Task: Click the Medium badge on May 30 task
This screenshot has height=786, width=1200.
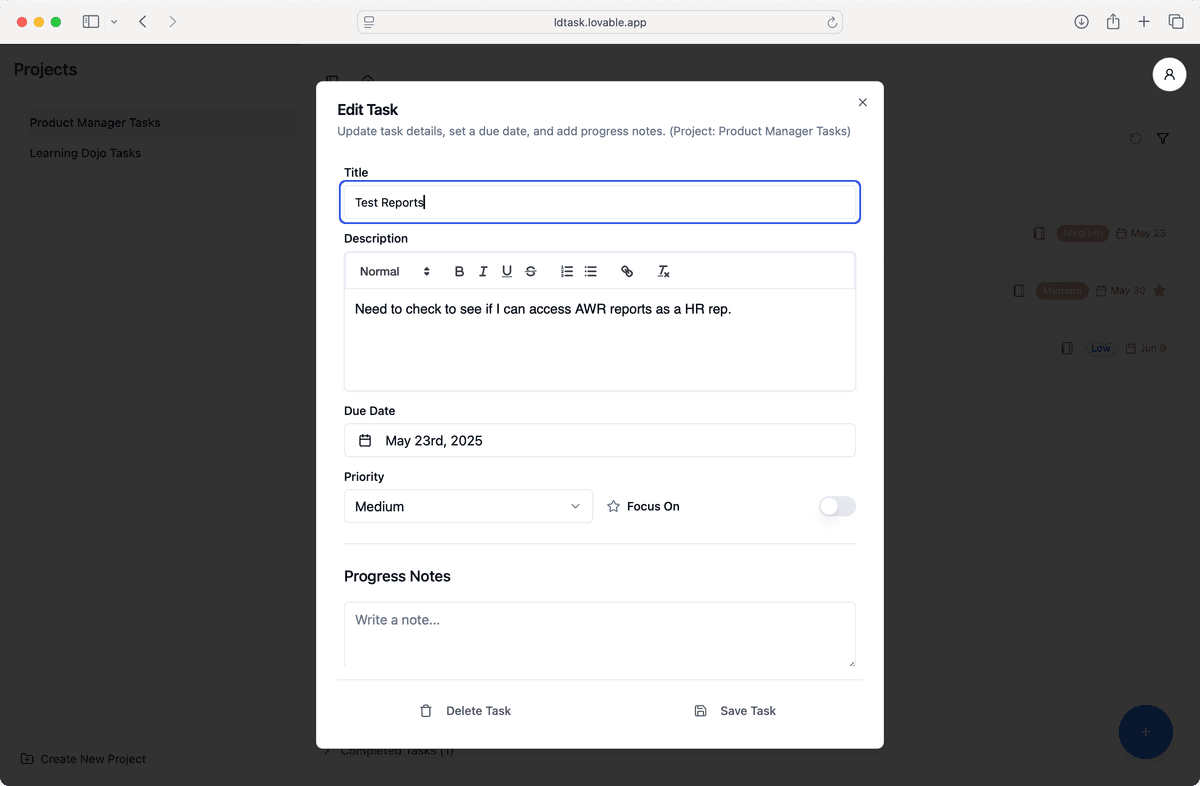Action: [1063, 291]
